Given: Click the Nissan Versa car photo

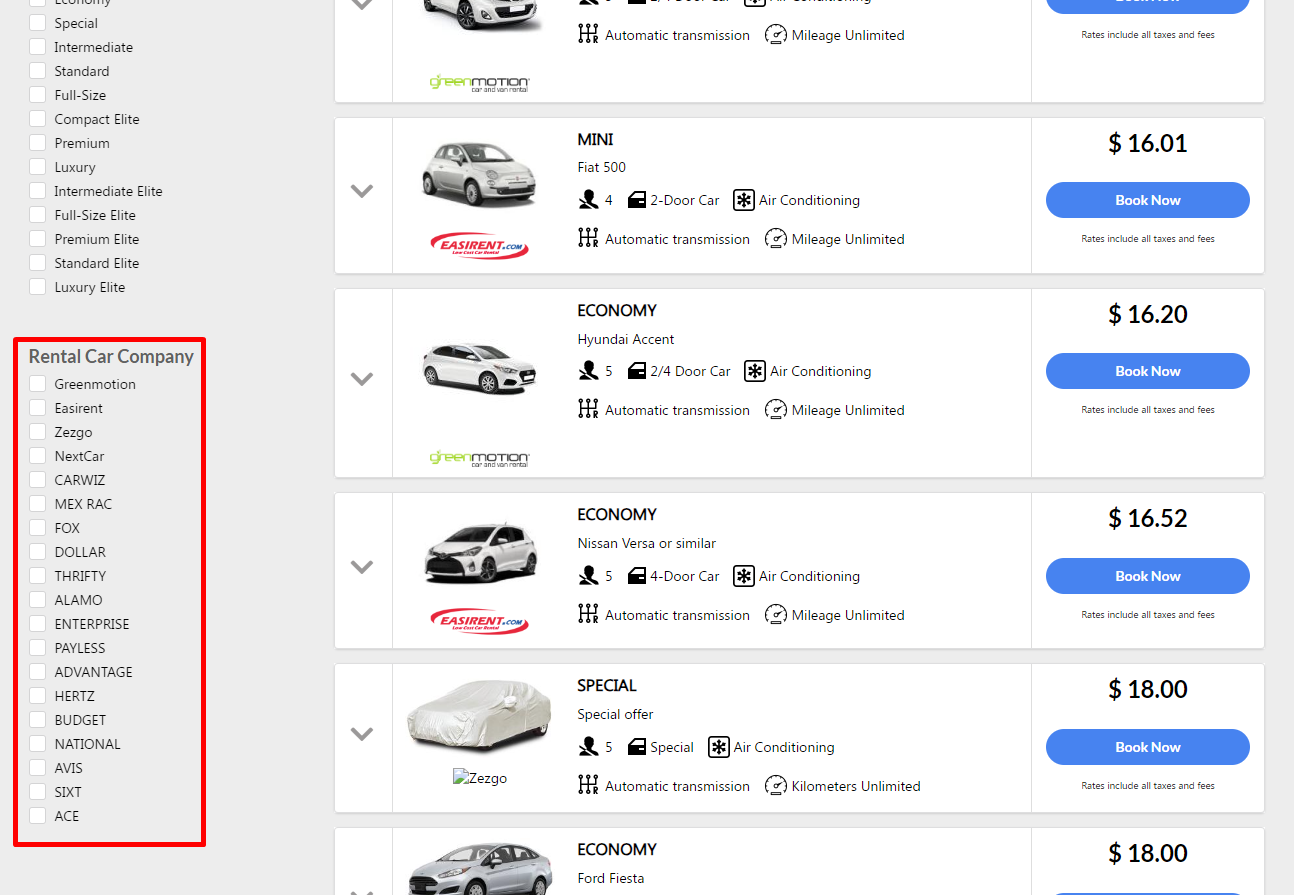Looking at the screenshot, I should pos(479,552).
